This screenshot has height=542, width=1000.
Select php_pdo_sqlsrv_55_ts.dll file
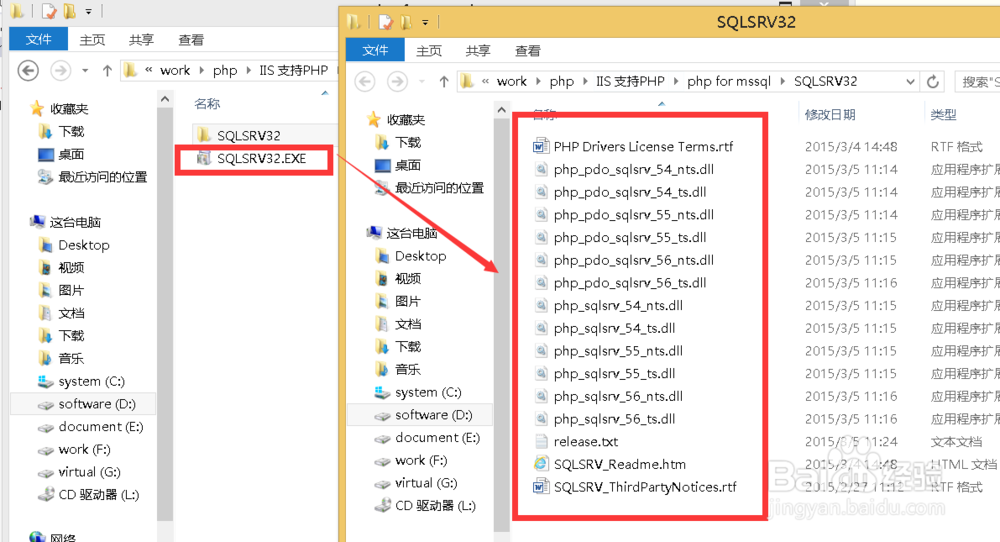pyautogui.click(x=629, y=237)
